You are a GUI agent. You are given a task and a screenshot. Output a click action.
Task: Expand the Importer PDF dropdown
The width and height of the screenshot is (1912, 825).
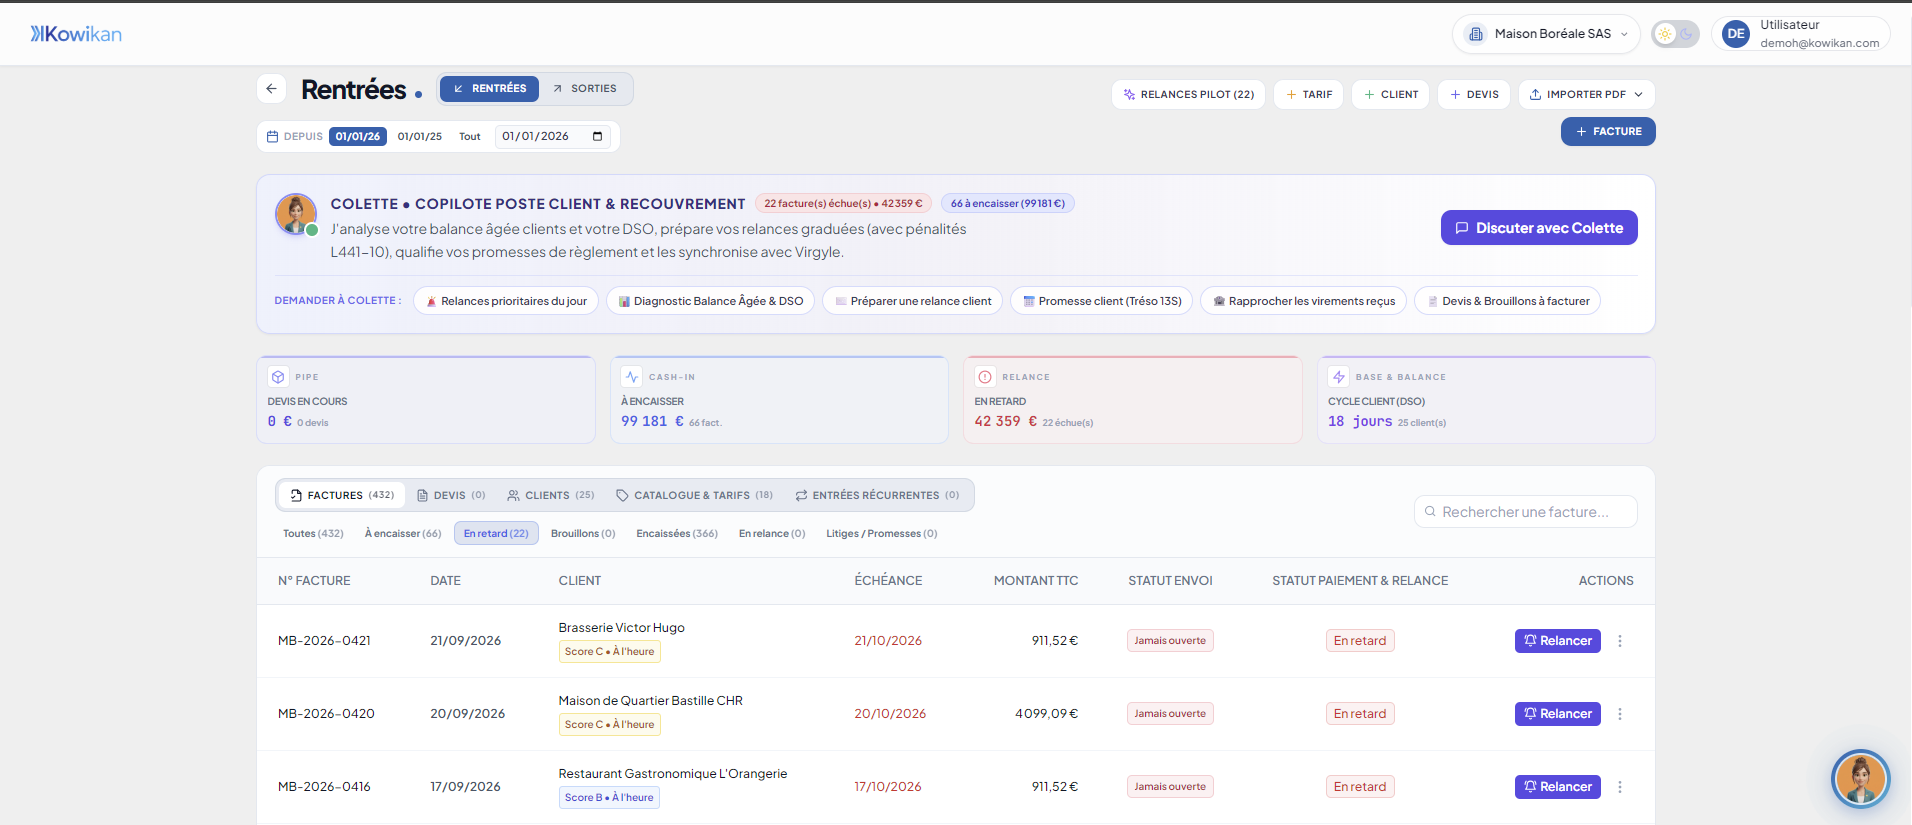click(1587, 94)
